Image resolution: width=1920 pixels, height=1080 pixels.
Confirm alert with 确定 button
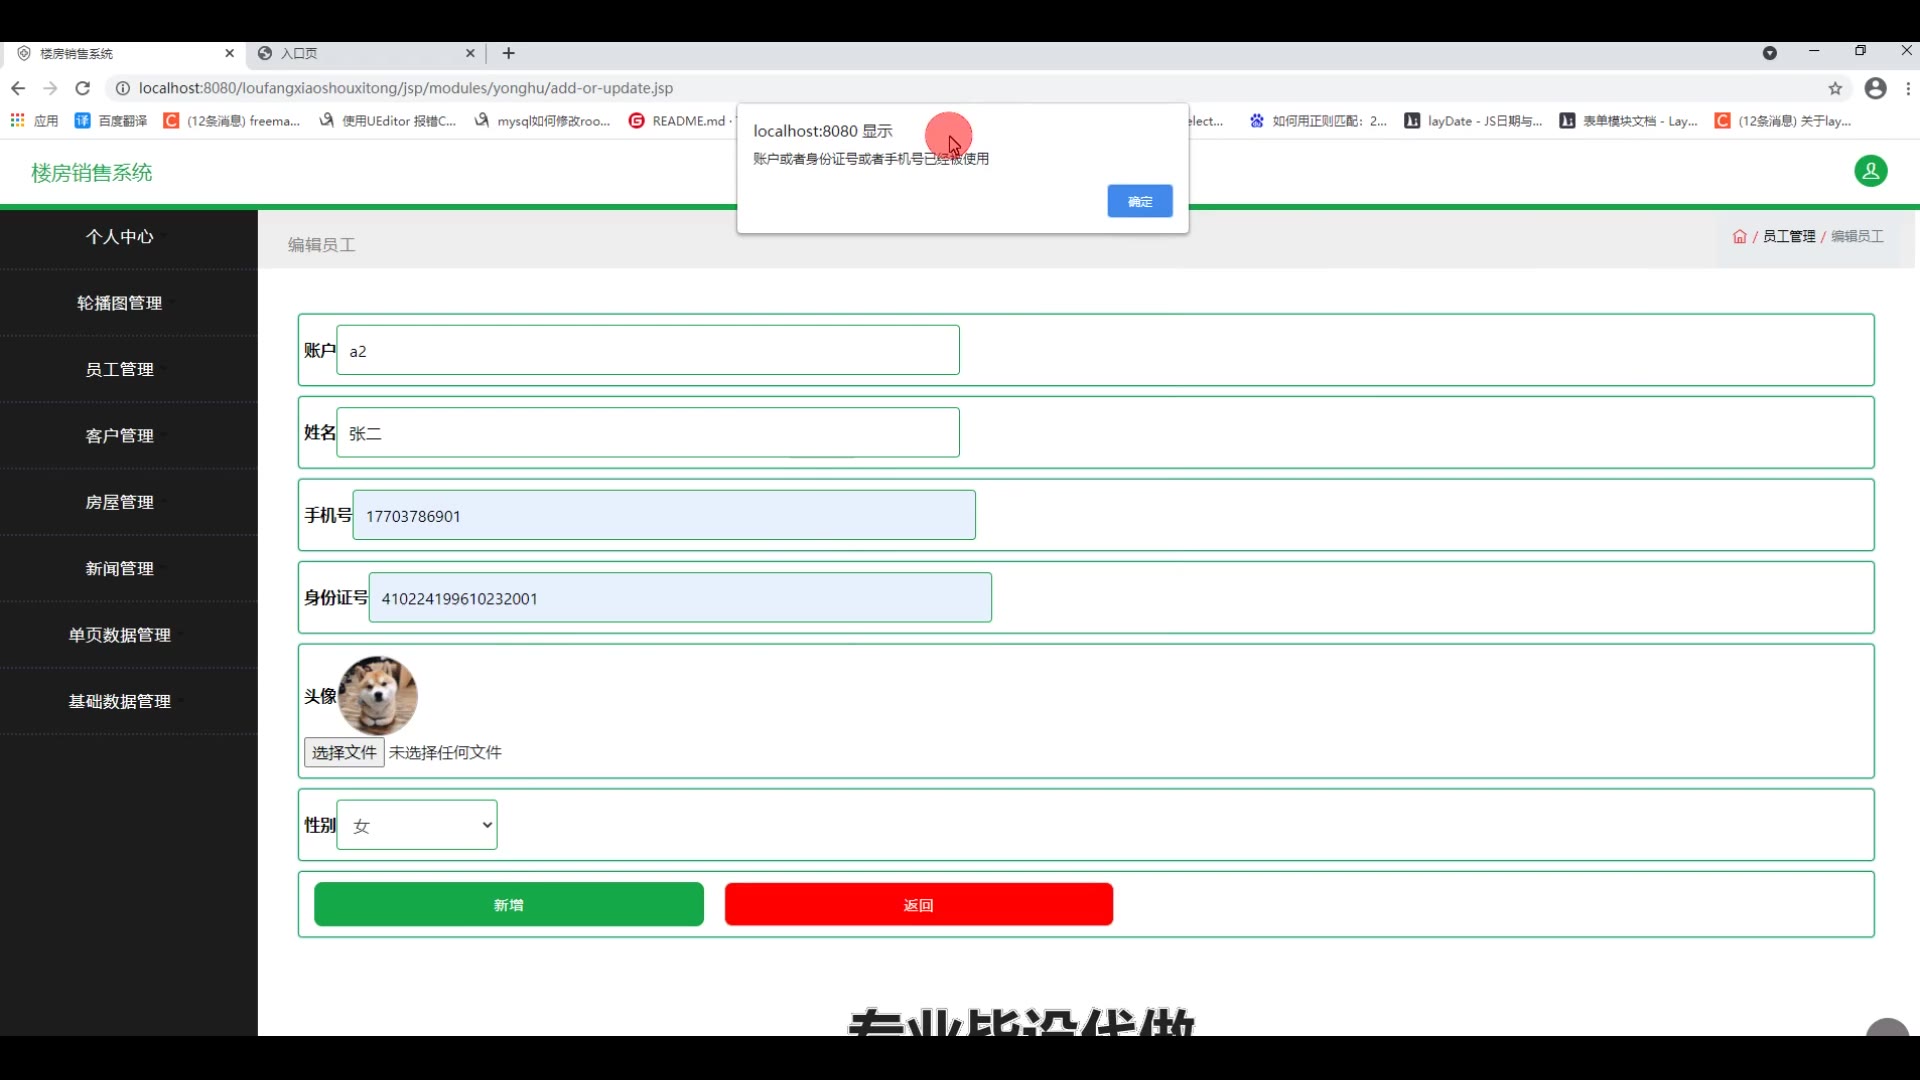point(1139,201)
